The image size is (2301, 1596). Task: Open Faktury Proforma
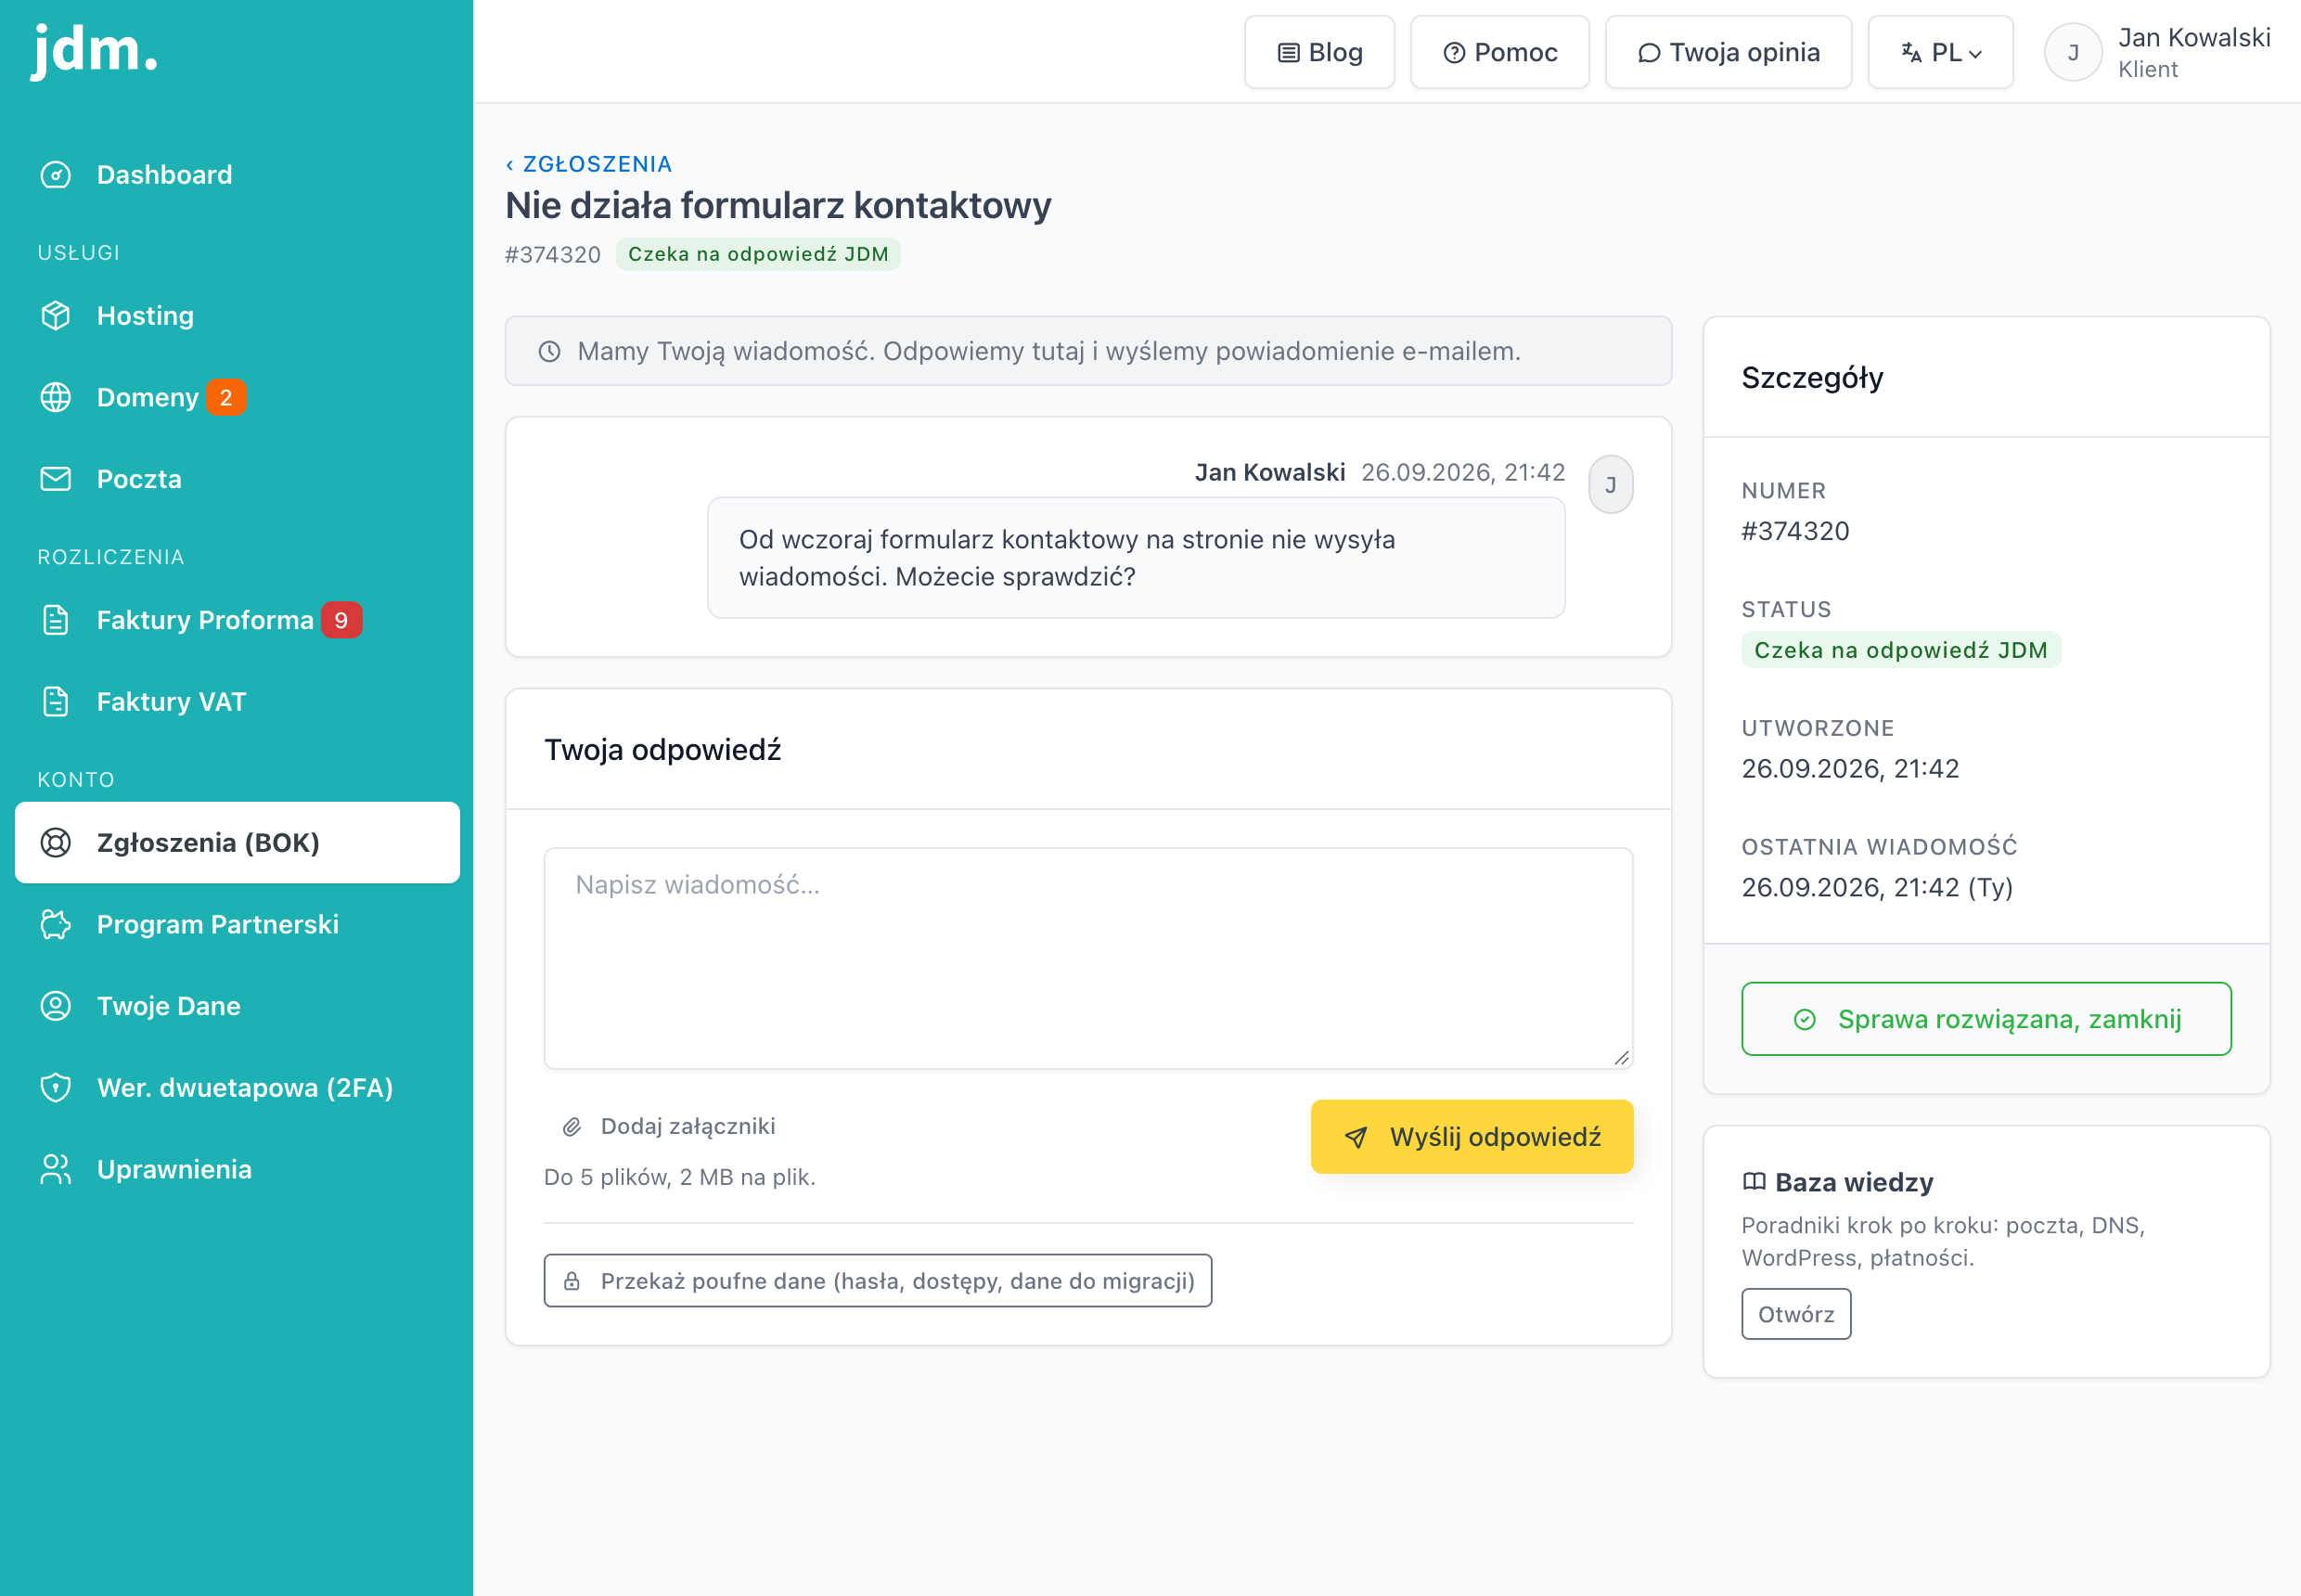(x=237, y=620)
